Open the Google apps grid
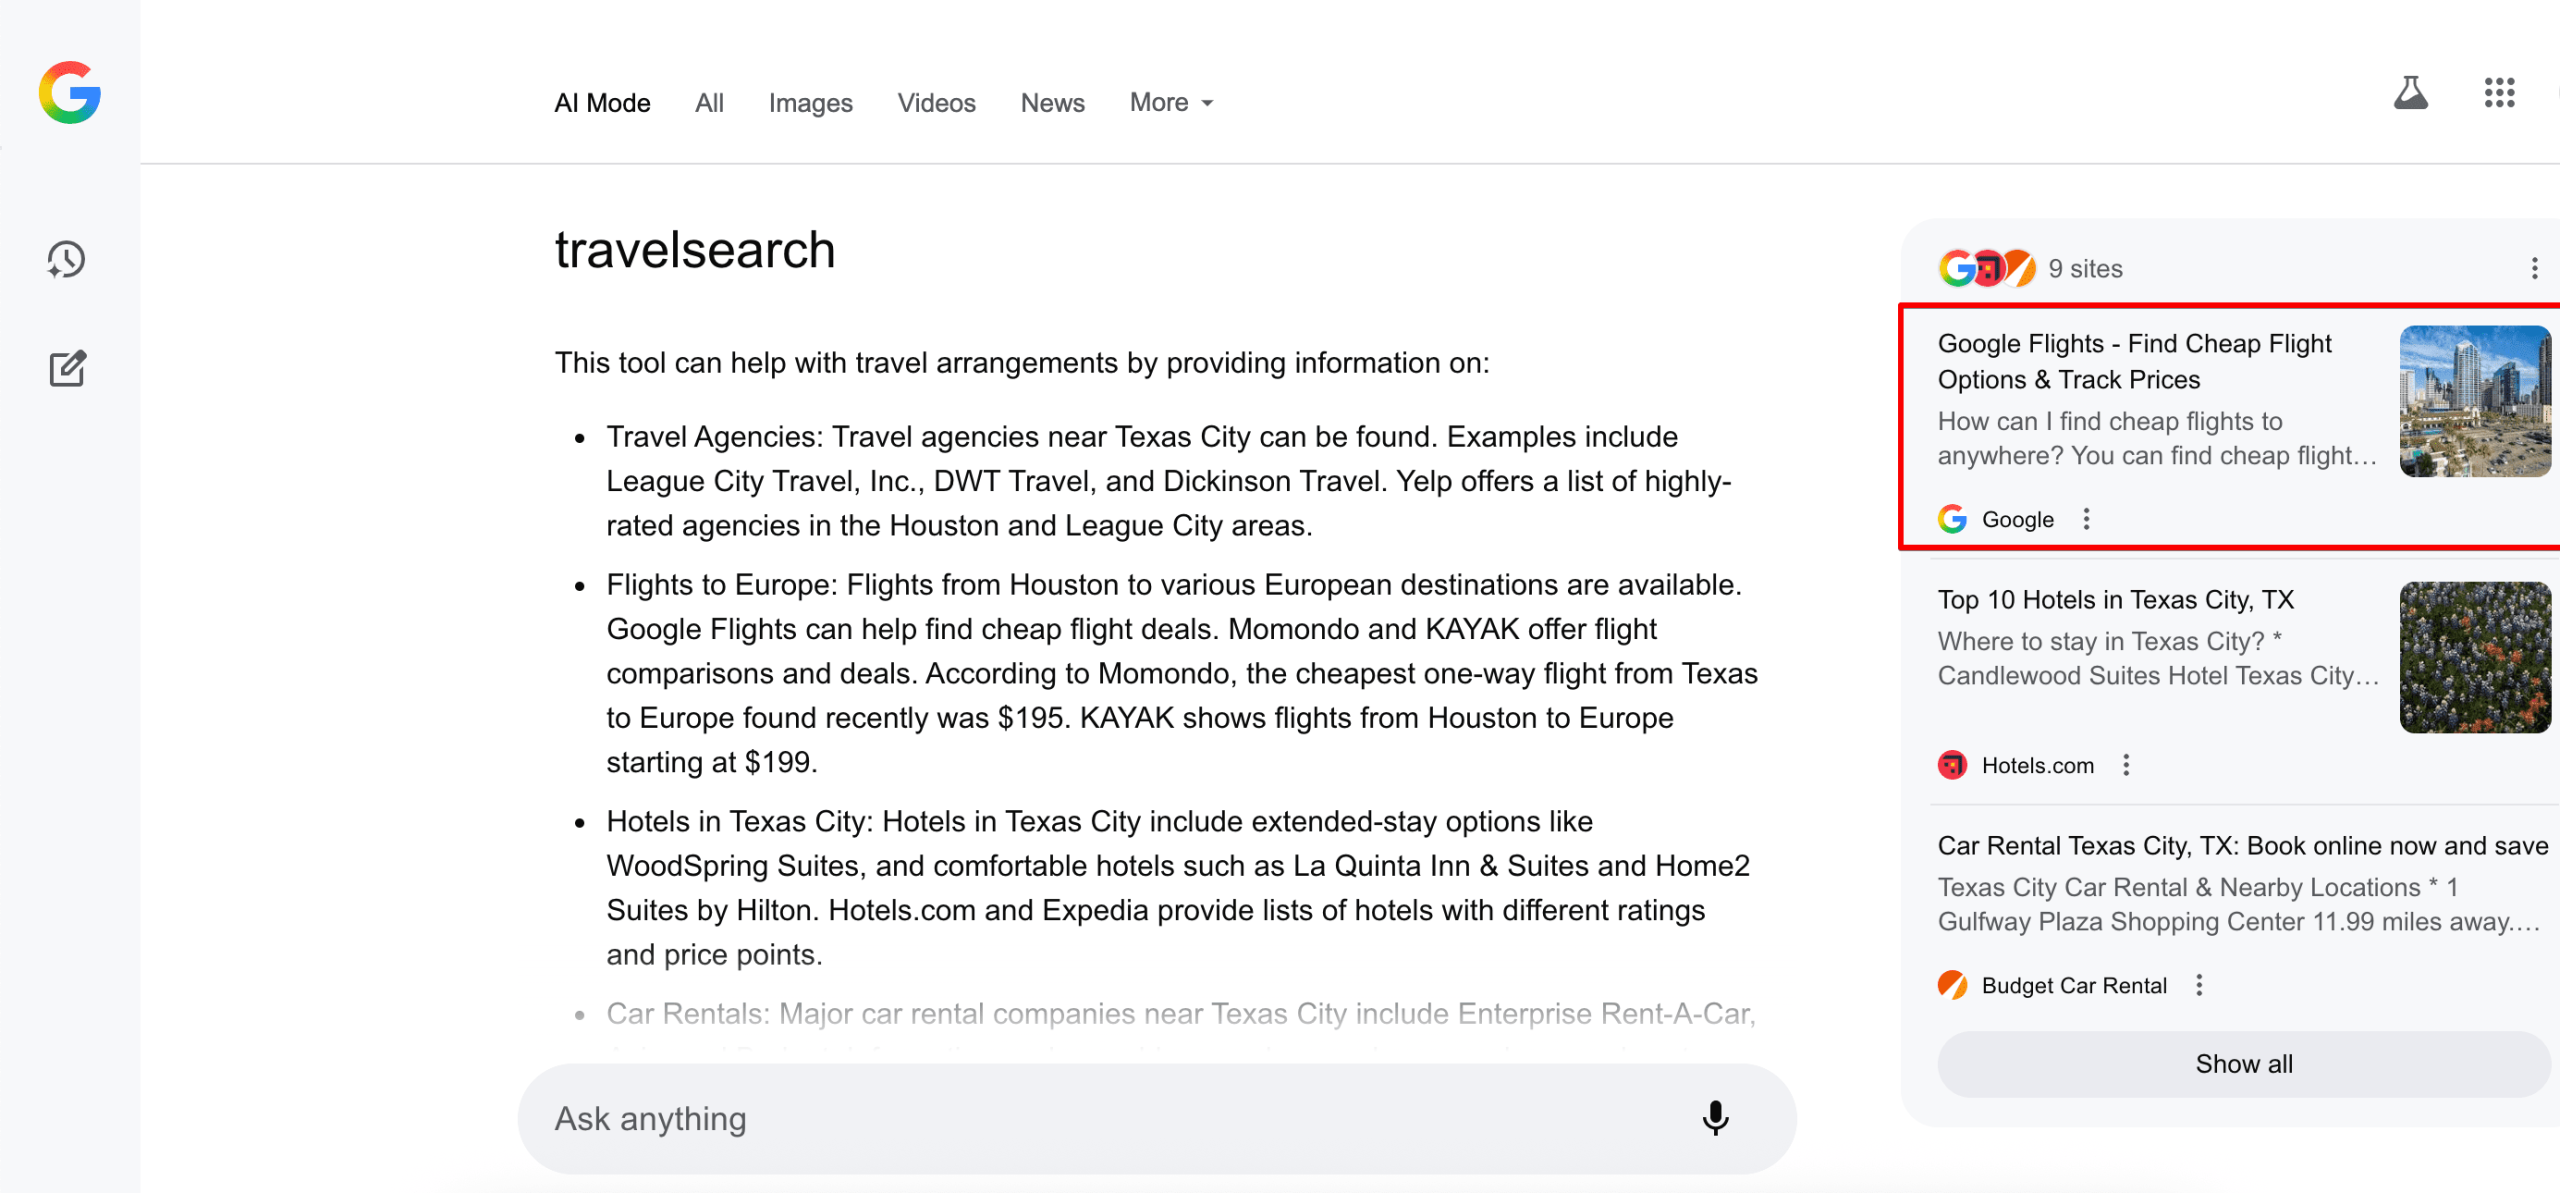Viewport: 2560px width, 1193px height. 2500,93
